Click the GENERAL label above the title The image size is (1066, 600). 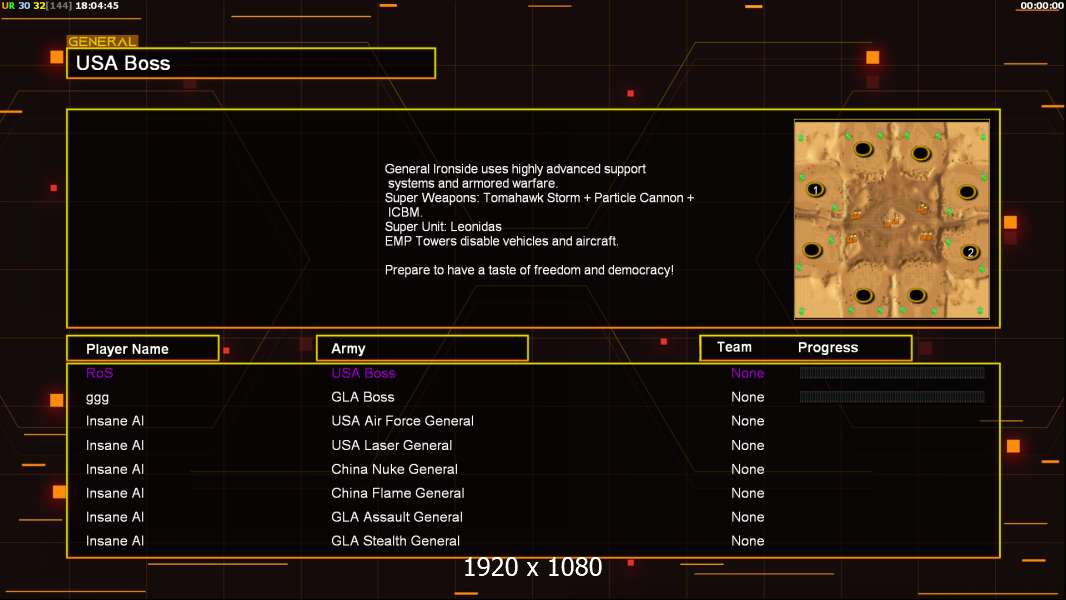point(102,41)
